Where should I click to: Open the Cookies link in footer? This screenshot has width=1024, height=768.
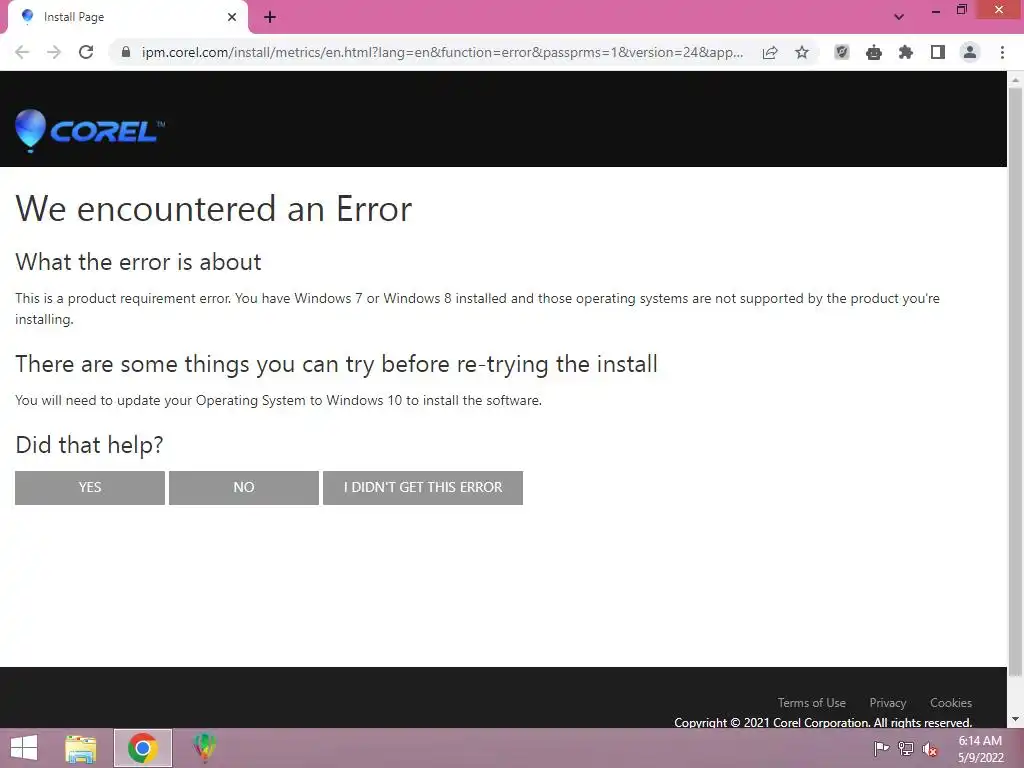951,703
